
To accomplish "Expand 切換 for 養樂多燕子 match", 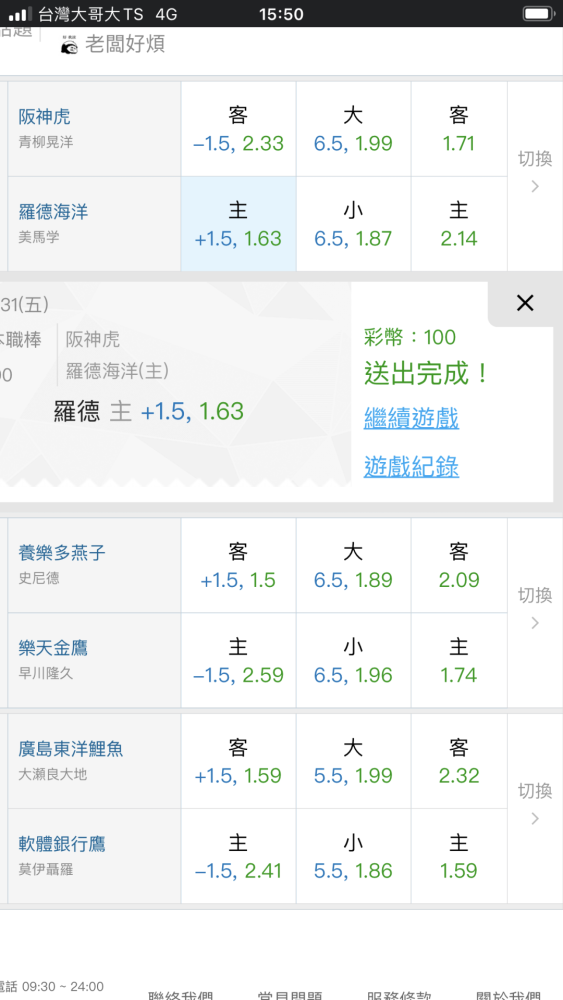I will click(535, 609).
